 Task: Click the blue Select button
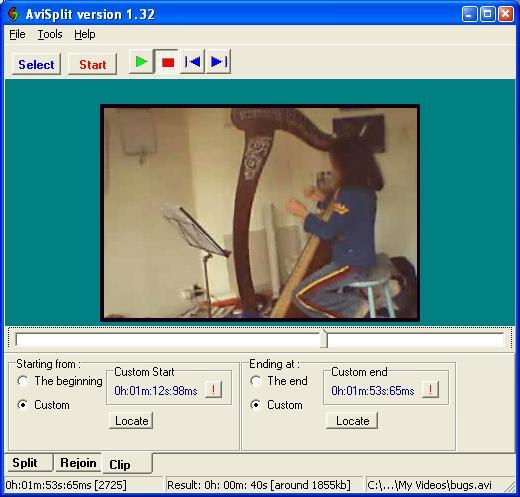pos(36,64)
